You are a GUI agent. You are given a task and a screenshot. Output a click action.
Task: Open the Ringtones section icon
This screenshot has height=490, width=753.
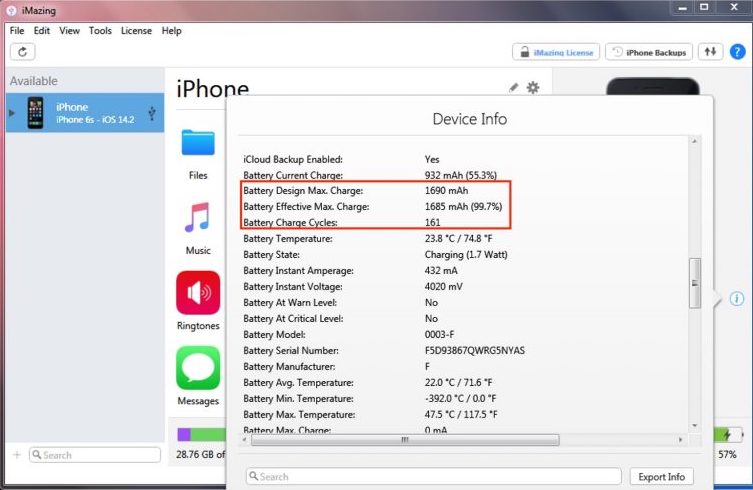(x=198, y=293)
